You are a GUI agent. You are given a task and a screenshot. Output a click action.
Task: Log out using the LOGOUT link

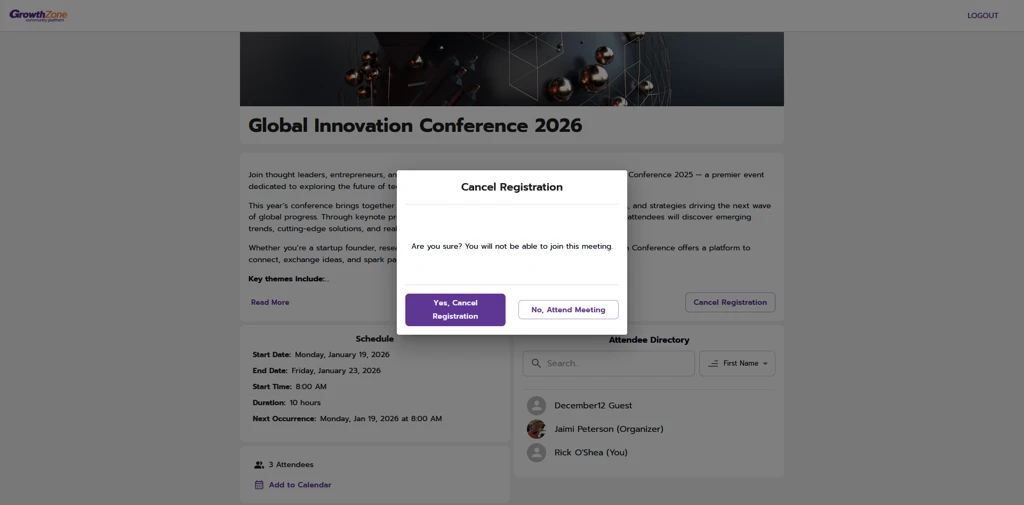click(982, 16)
